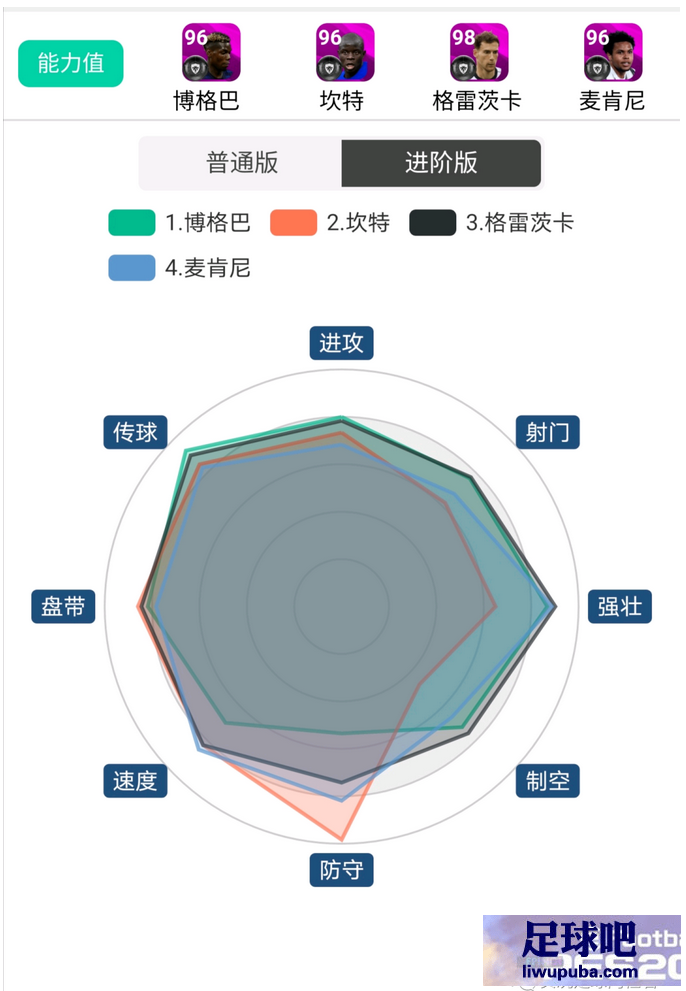Select the 防守 radar axis label
Viewport: 686px width, 991px height.
(341, 870)
